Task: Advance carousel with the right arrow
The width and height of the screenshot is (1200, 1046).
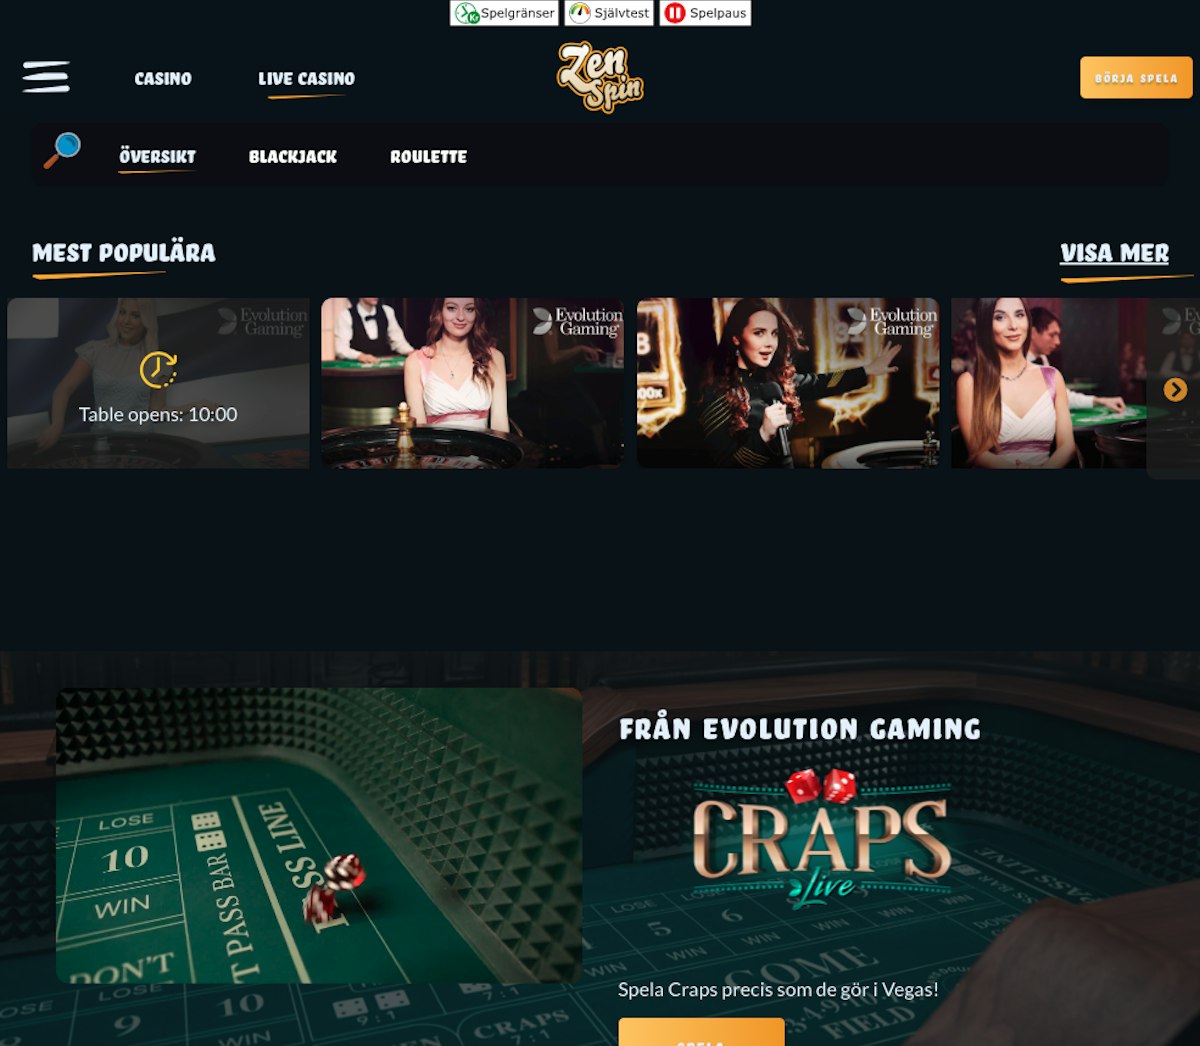Action: click(1175, 390)
